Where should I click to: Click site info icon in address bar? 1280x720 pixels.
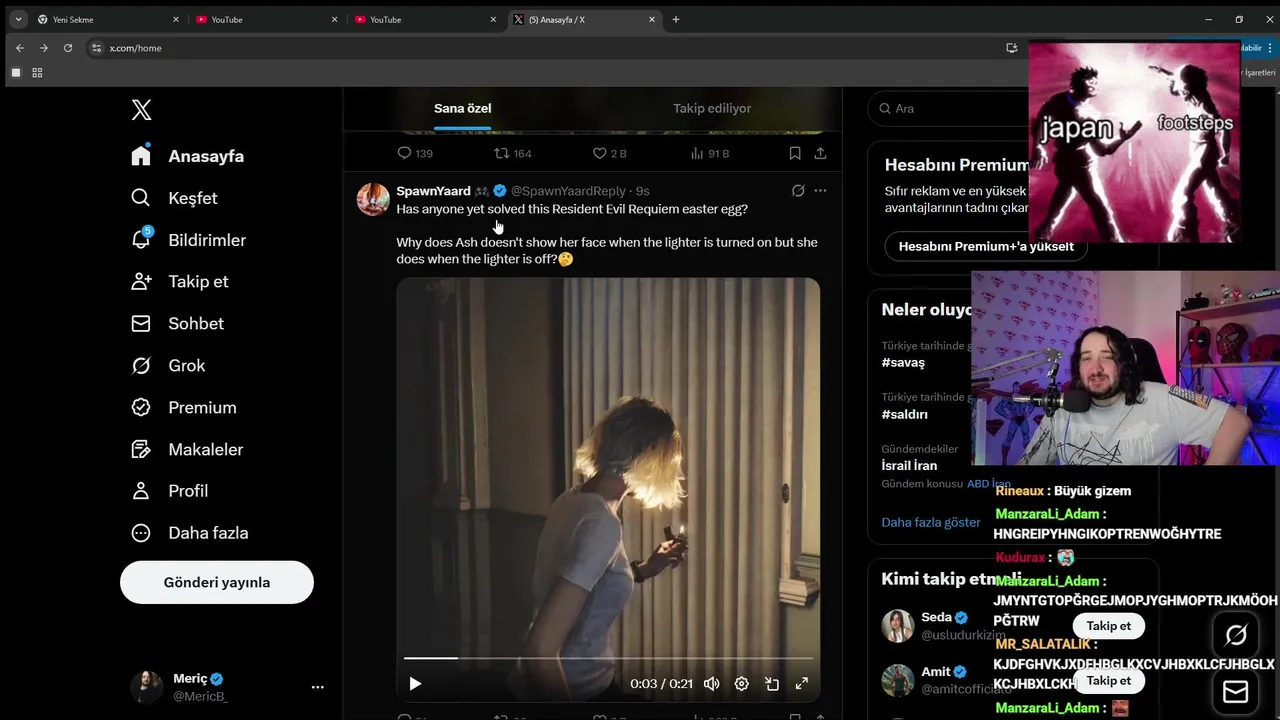[96, 48]
